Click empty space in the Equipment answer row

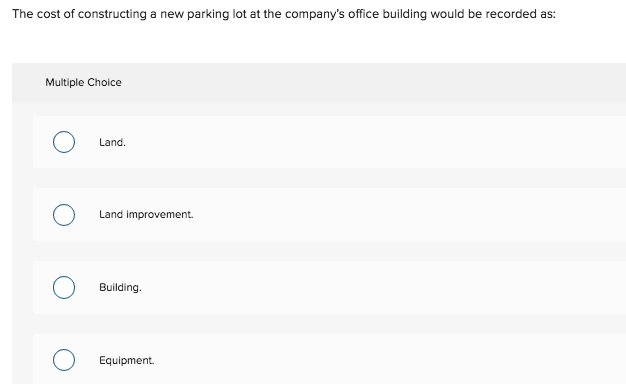coord(359,359)
